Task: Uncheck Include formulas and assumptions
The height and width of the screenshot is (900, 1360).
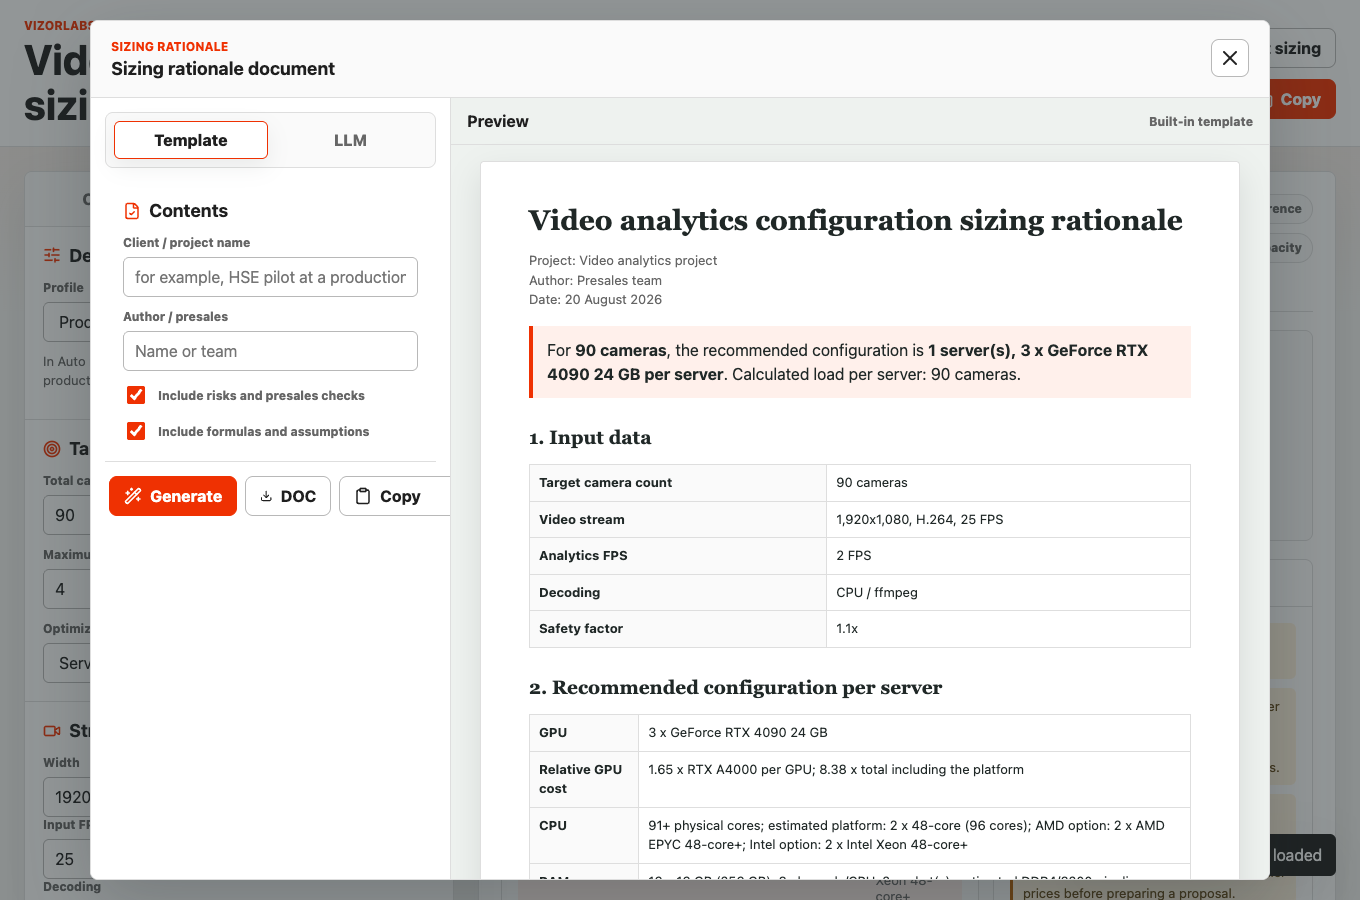Action: tap(136, 431)
